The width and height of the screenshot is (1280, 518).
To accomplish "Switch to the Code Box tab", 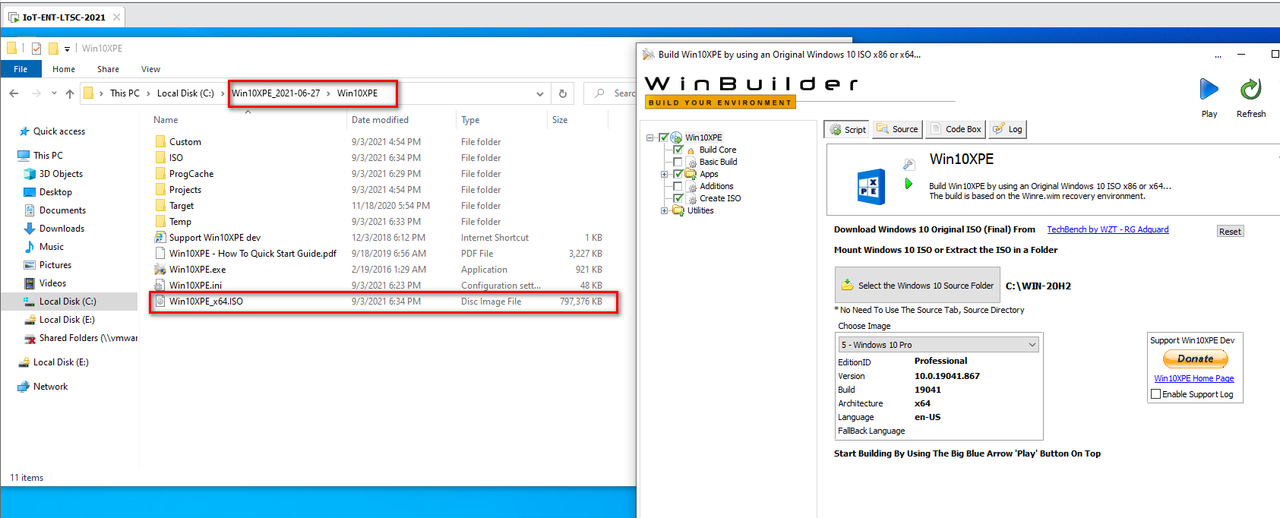I will click(955, 129).
